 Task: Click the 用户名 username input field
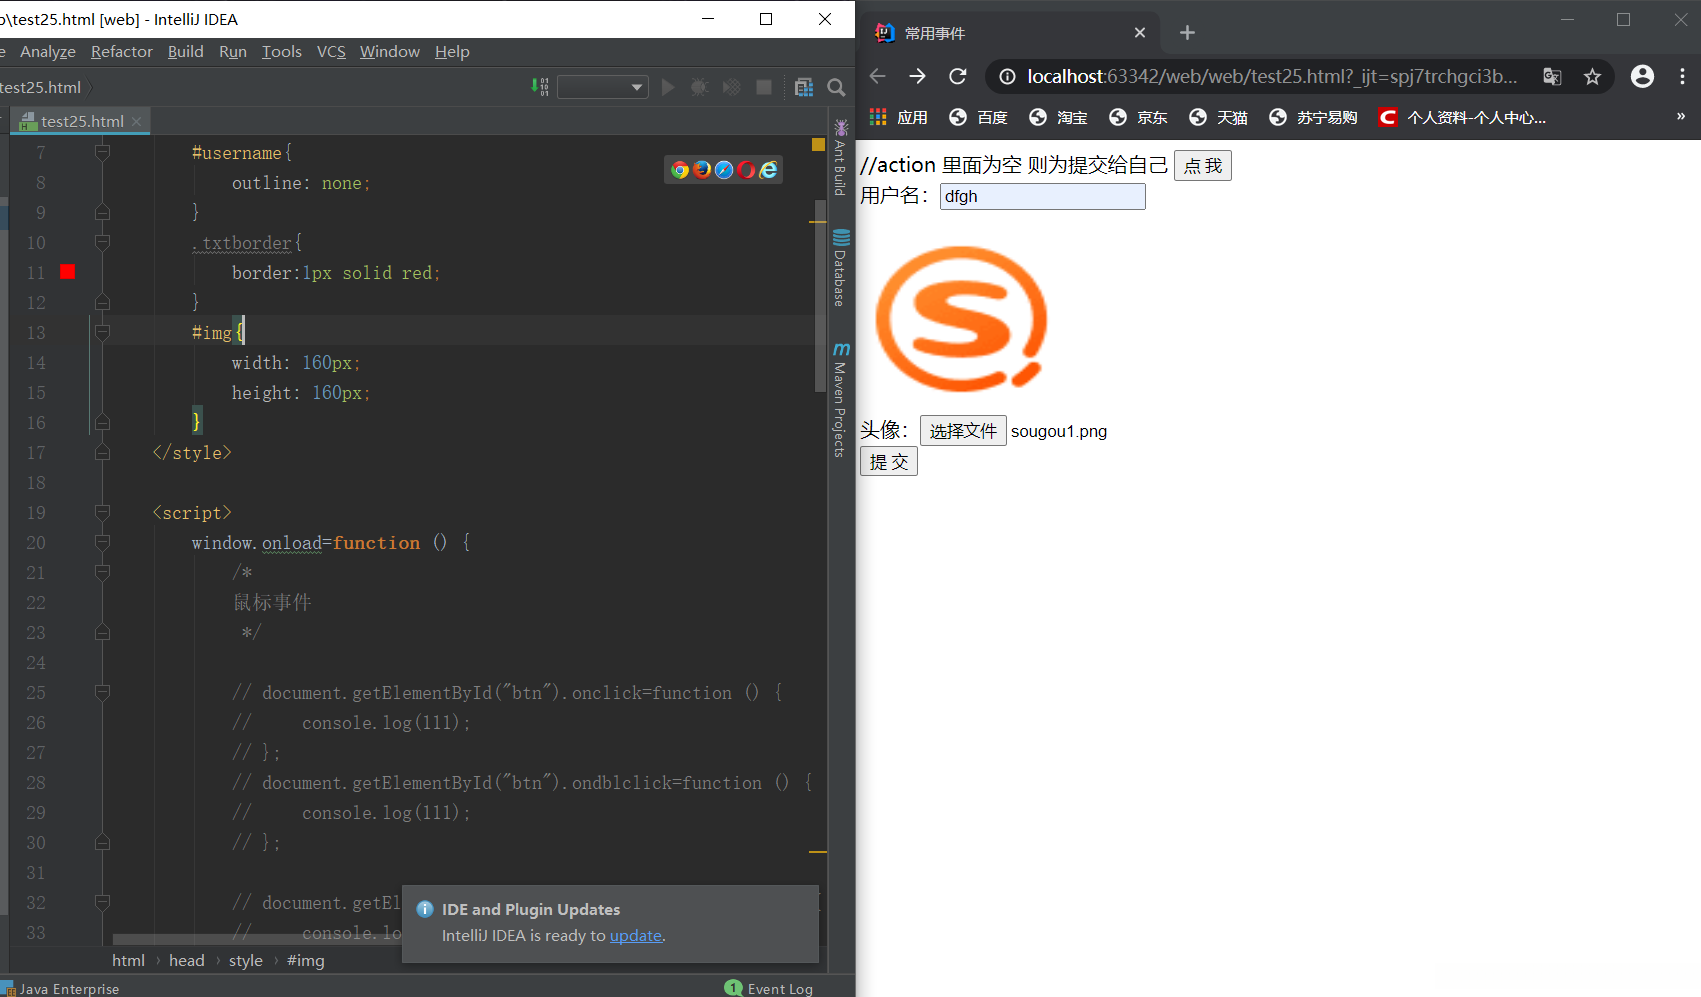click(x=1042, y=197)
